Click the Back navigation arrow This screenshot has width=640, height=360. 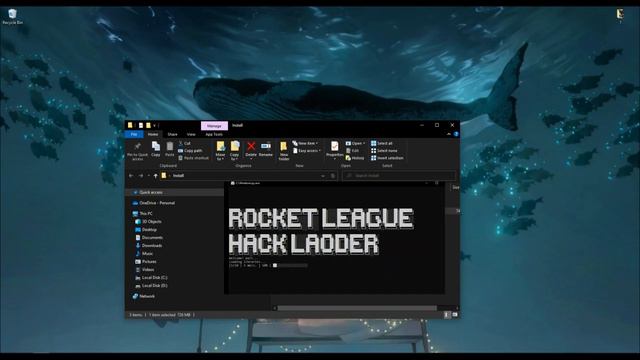(x=131, y=176)
